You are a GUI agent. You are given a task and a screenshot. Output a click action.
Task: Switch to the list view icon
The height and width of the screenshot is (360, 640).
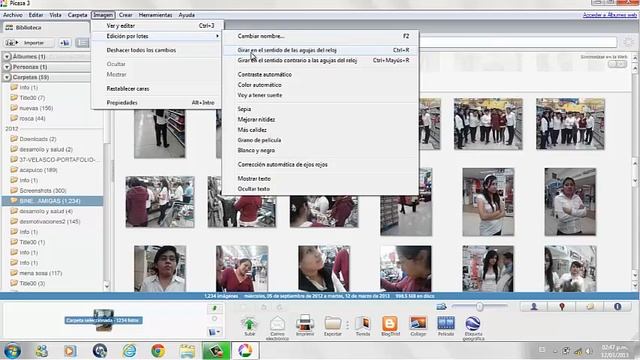click(82, 43)
